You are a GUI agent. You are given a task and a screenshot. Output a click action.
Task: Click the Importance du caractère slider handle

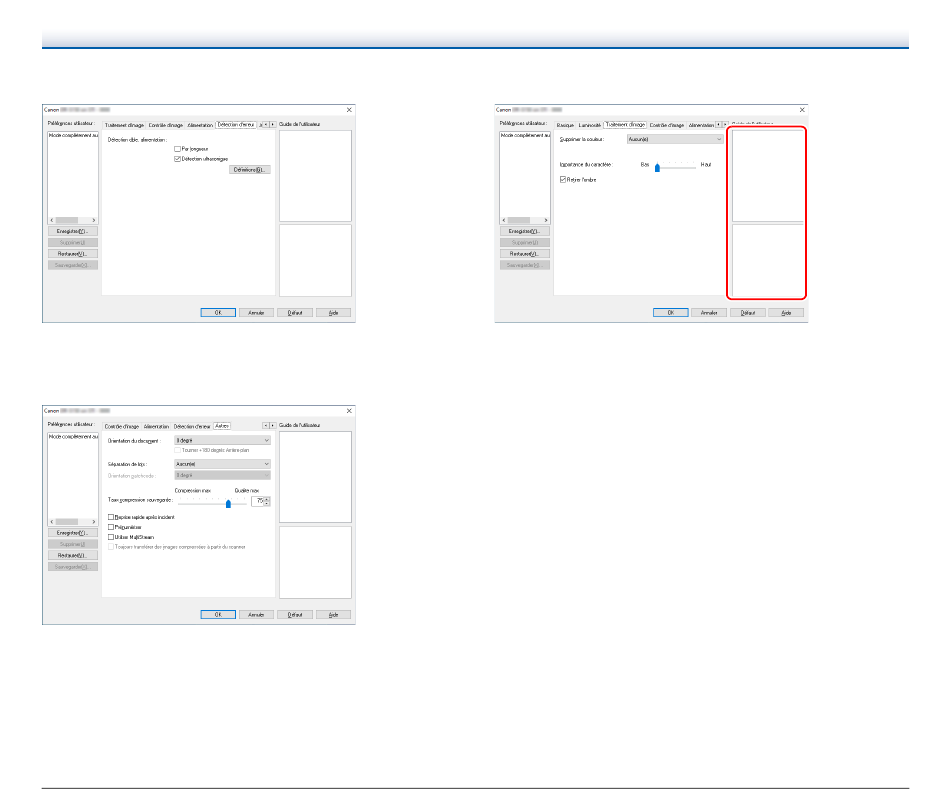tap(657, 168)
